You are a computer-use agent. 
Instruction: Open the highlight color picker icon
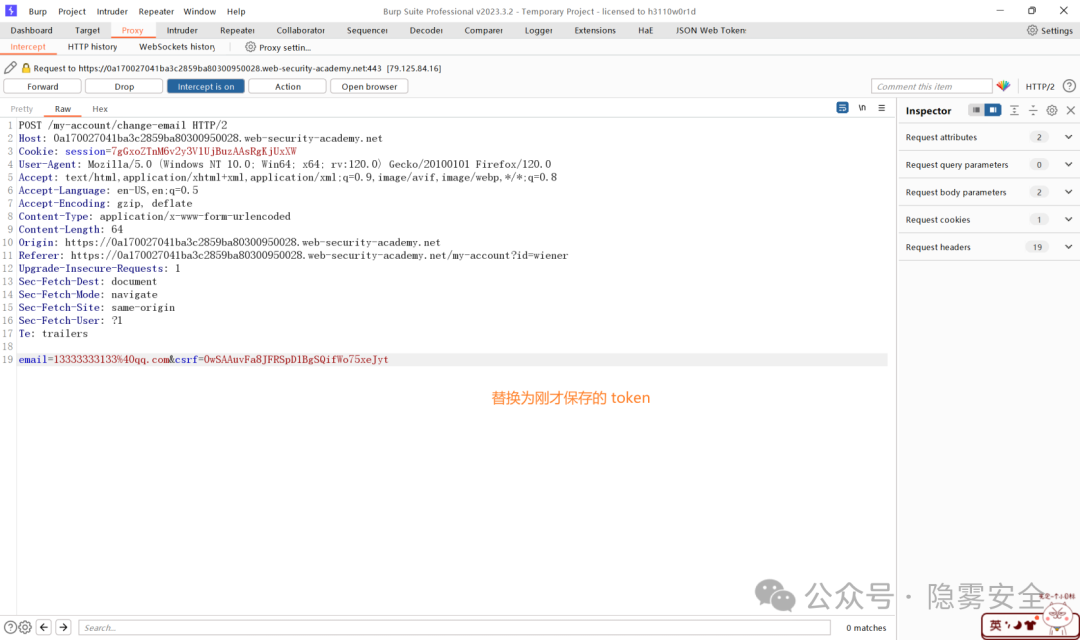pyautogui.click(x=1004, y=86)
